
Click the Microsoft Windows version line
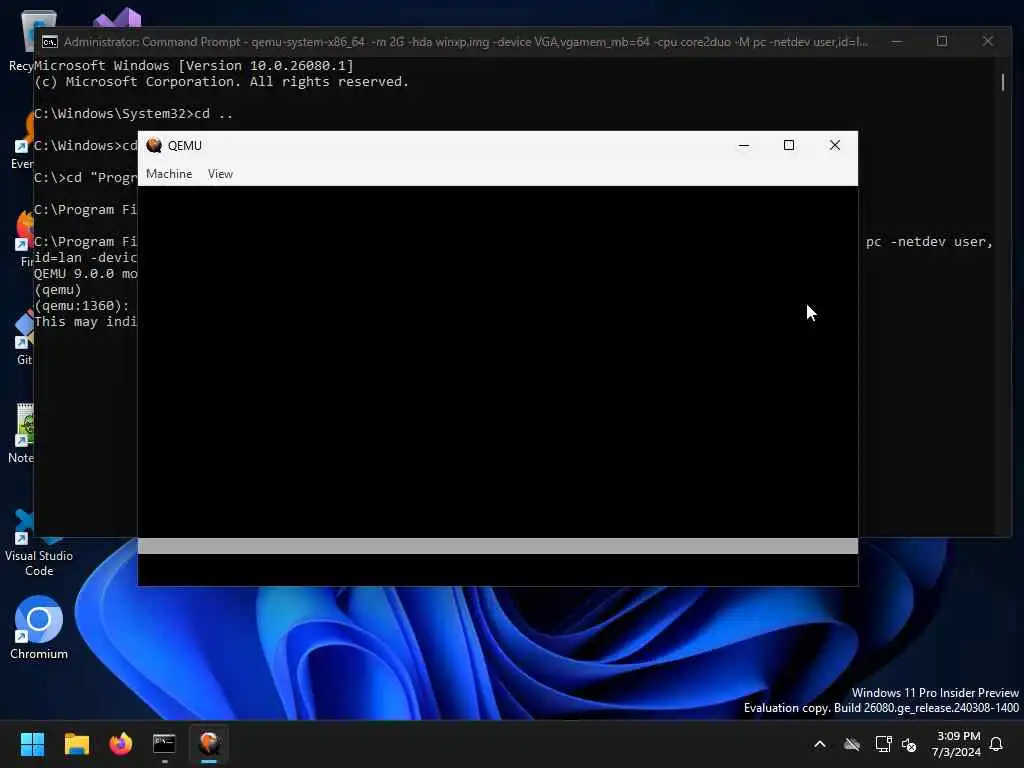(194, 65)
